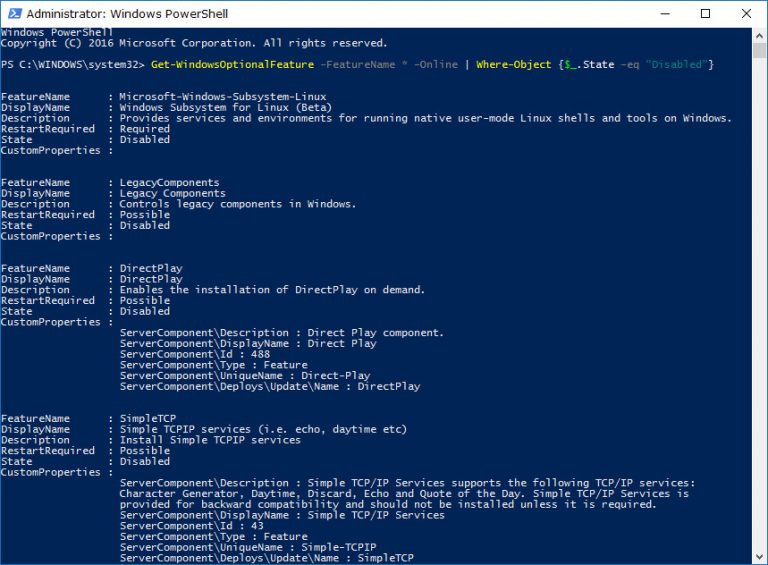The image size is (768, 565).
Task: Minimize the PowerShell window
Action: click(665, 14)
